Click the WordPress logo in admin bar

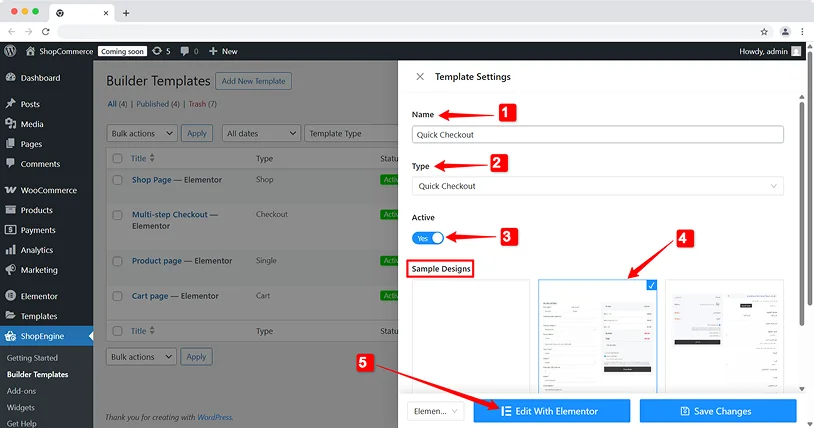(x=10, y=51)
